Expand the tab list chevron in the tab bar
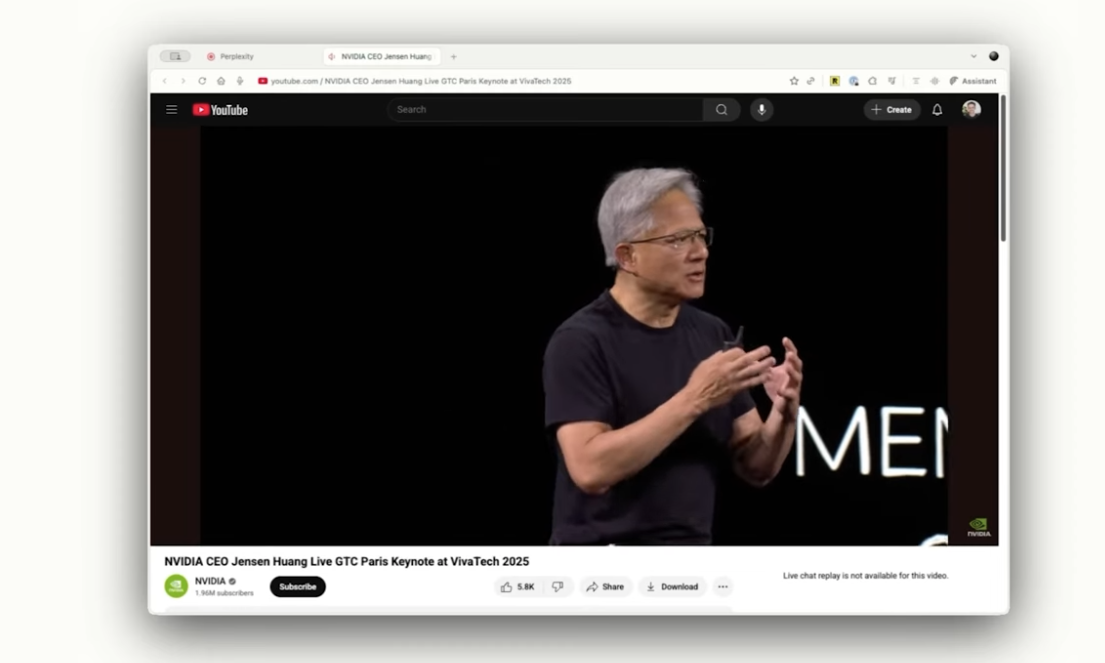1105x663 pixels. (974, 57)
